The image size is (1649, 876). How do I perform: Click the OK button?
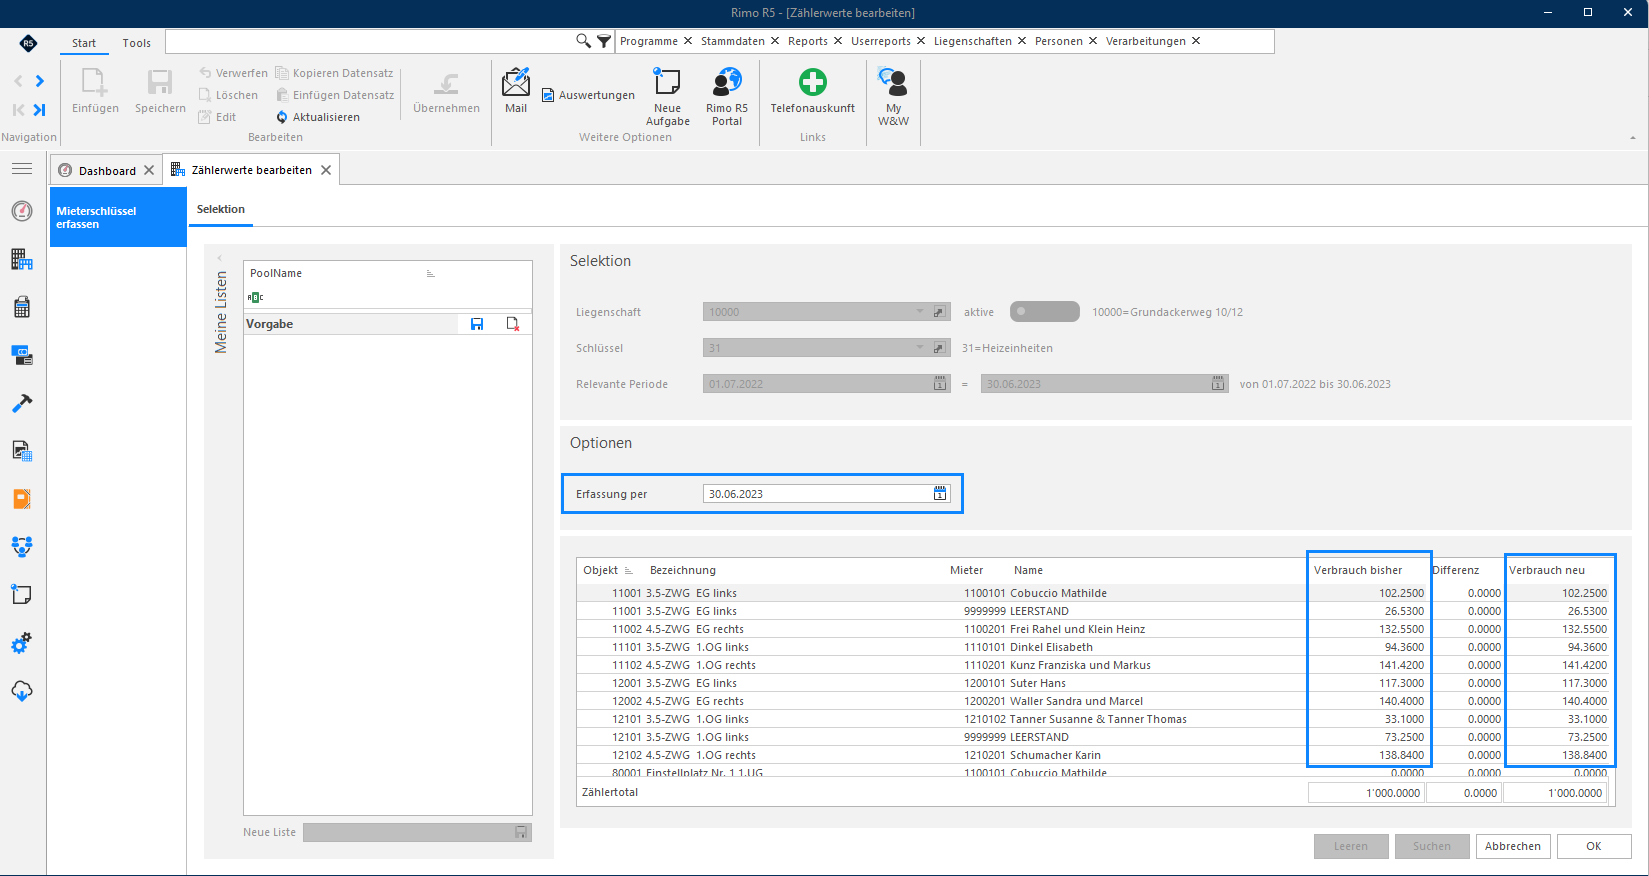coord(1594,846)
